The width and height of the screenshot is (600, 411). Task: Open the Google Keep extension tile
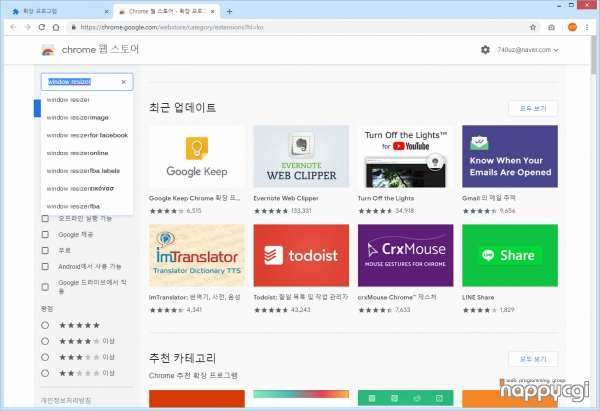(197, 156)
